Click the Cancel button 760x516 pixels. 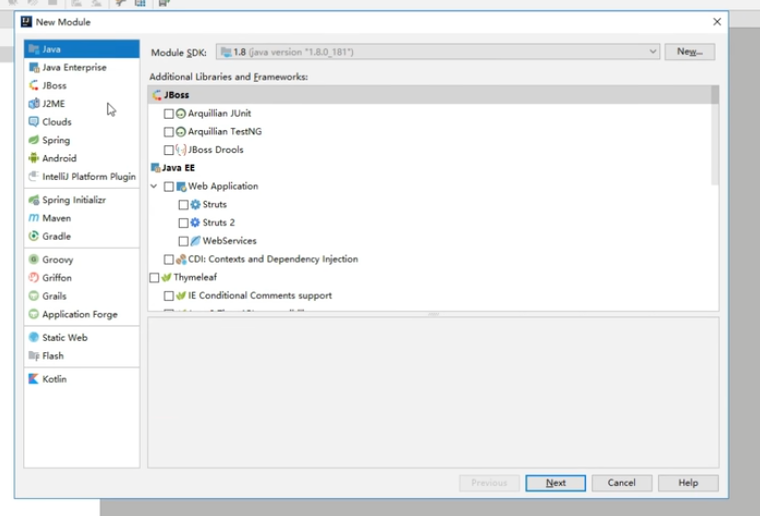[621, 483]
